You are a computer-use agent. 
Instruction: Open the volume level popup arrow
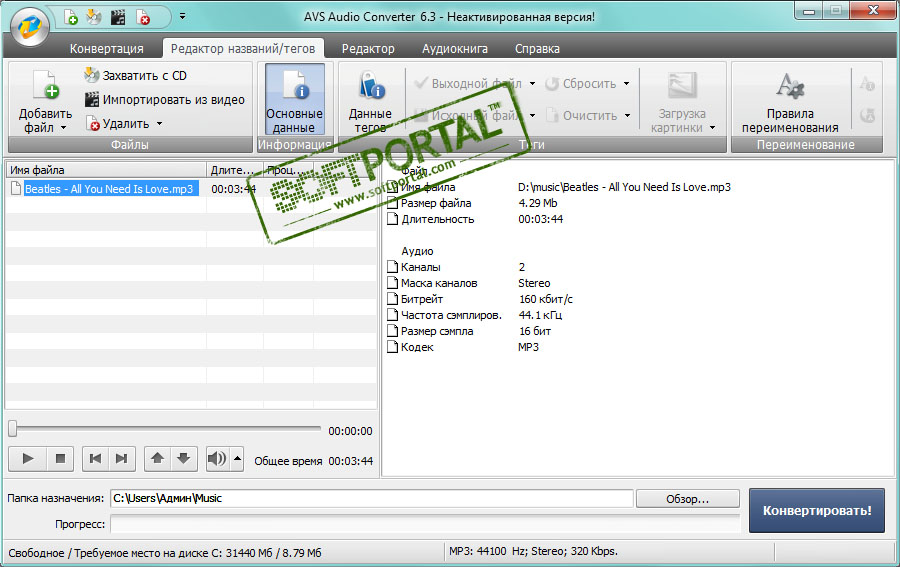237,459
